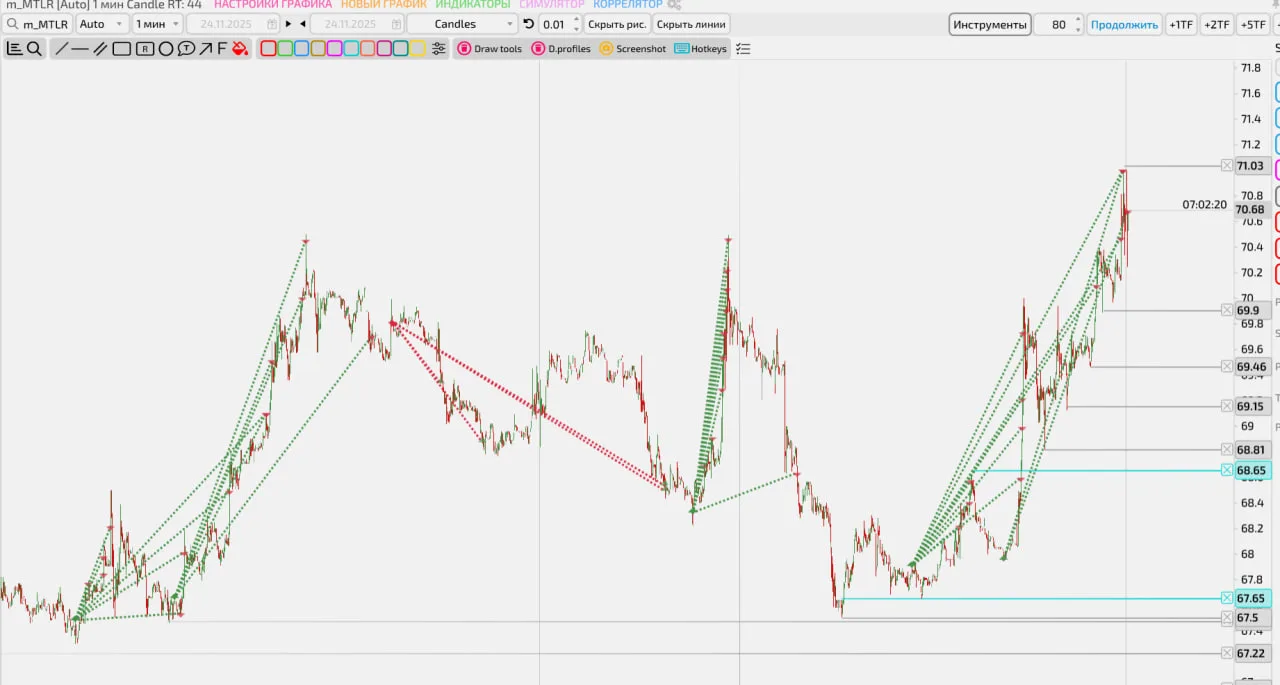The width and height of the screenshot is (1280, 685).
Task: Select the trend line drawing tool
Action: click(x=62, y=48)
